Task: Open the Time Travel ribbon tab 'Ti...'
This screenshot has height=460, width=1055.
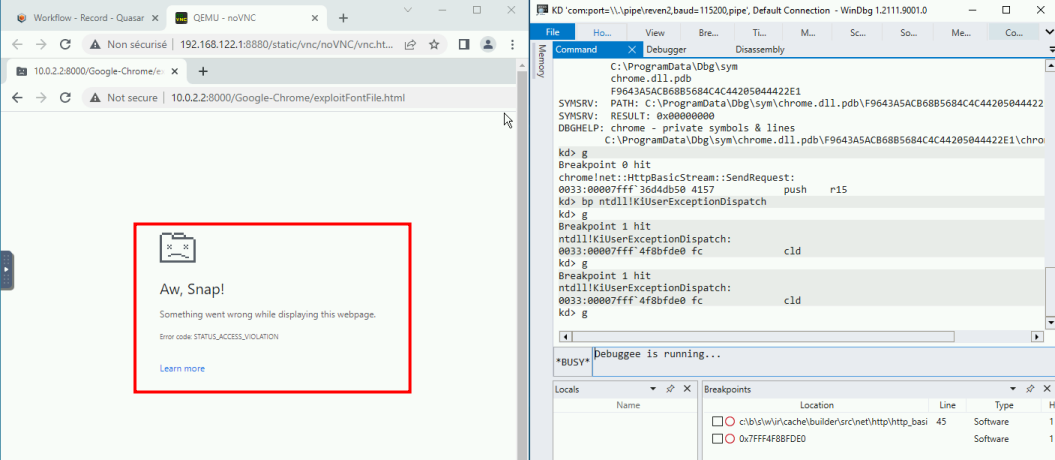Action: point(760,32)
